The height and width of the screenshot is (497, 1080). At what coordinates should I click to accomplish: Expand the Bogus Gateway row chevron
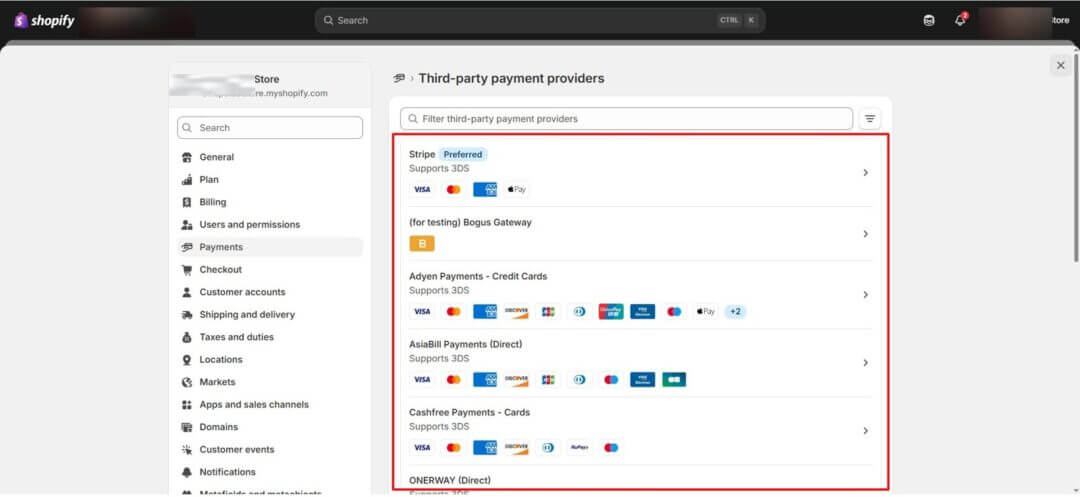(865, 234)
